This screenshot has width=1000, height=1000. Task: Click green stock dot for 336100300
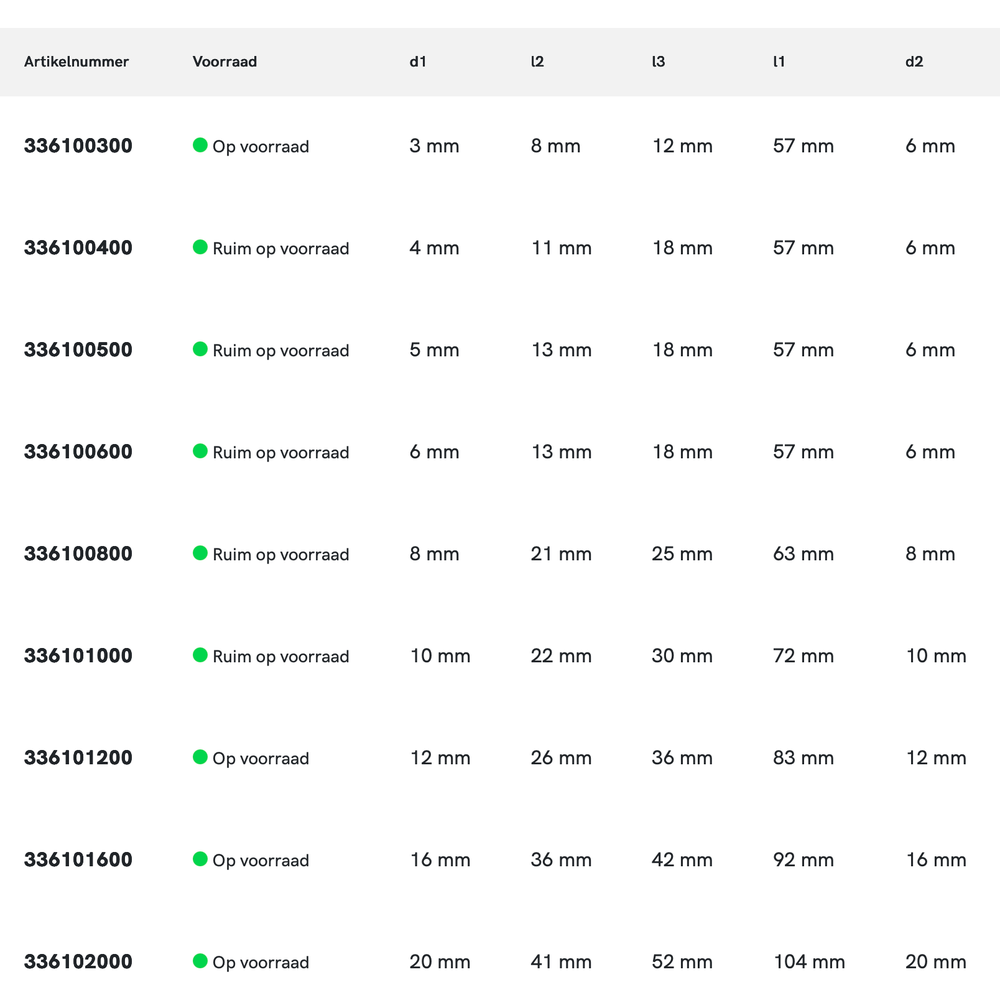(200, 145)
